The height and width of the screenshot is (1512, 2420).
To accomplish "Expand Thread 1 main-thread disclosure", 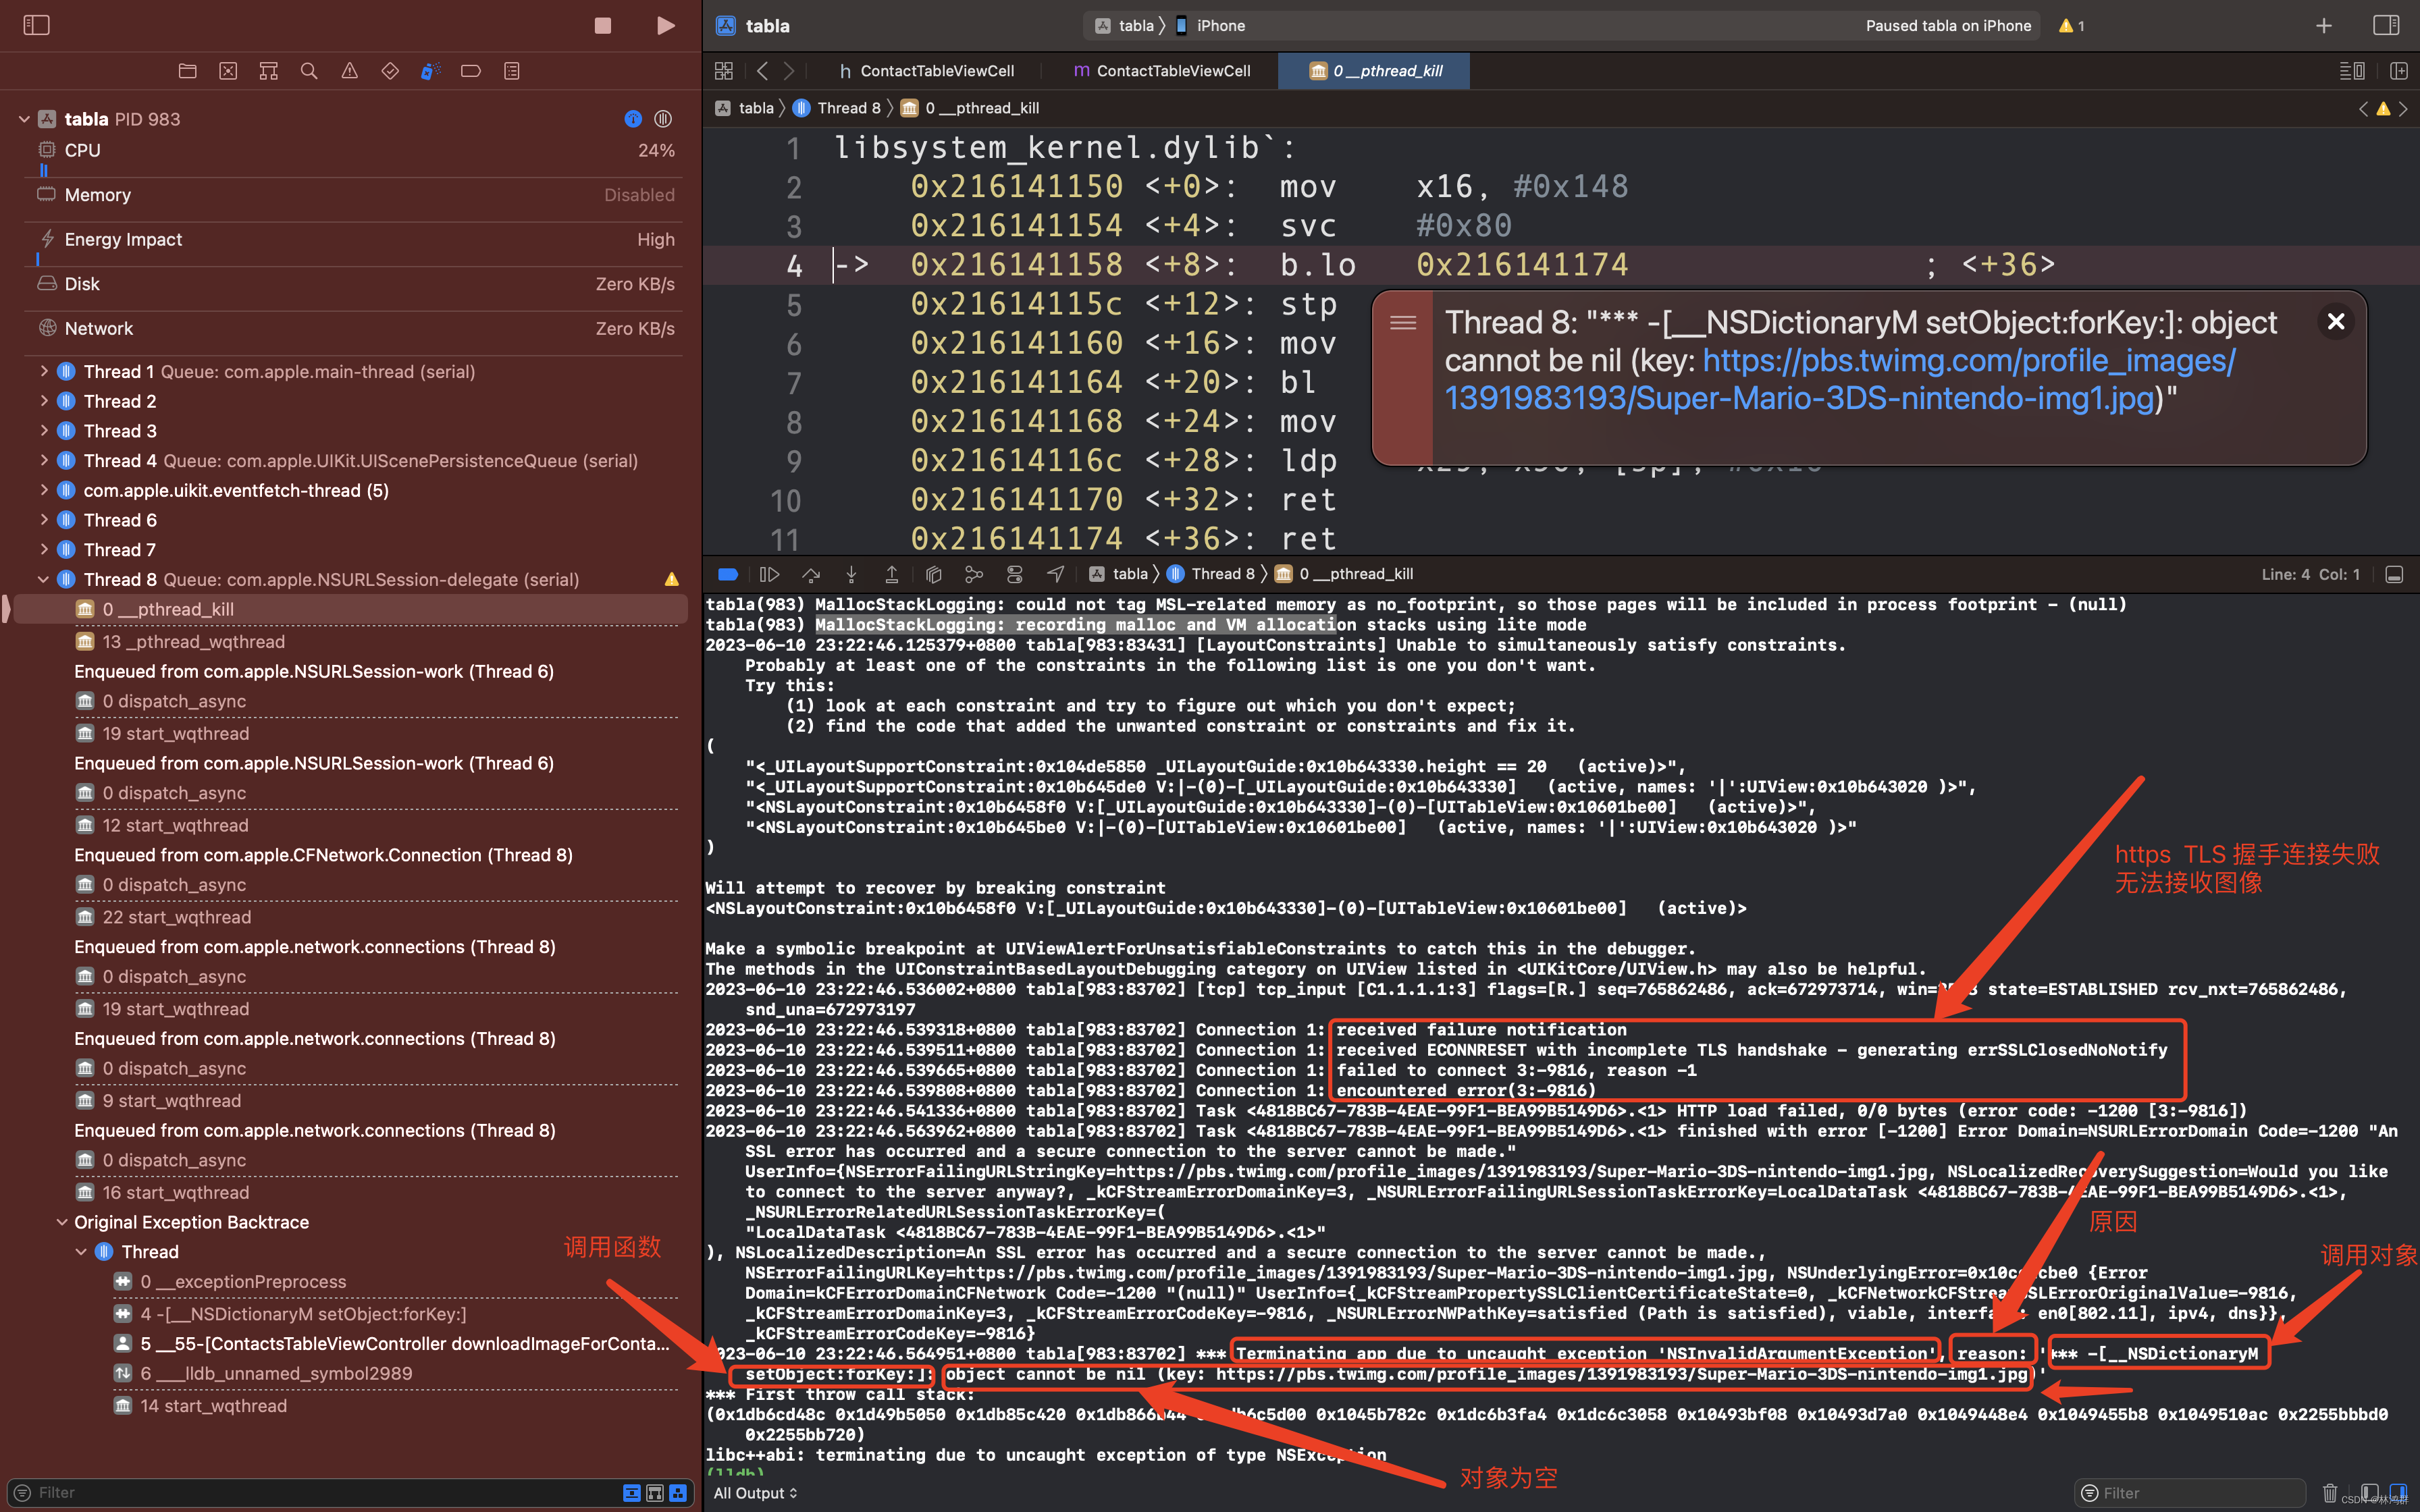I will coord(44,372).
